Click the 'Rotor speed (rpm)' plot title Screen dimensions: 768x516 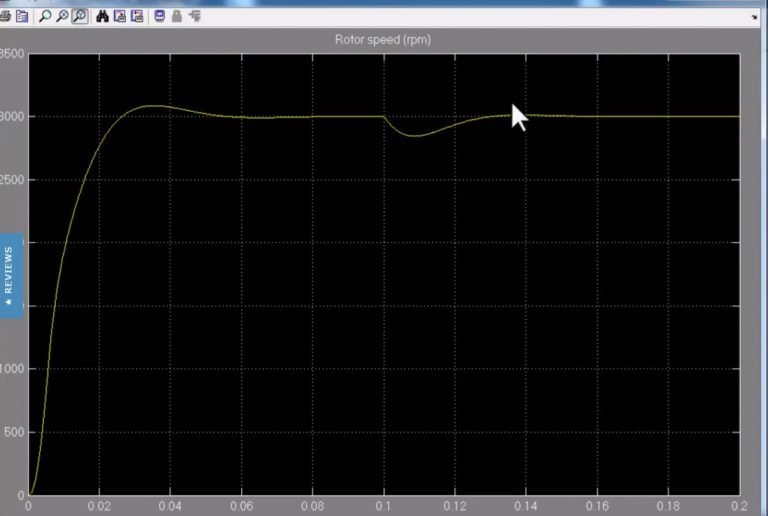[x=383, y=40]
